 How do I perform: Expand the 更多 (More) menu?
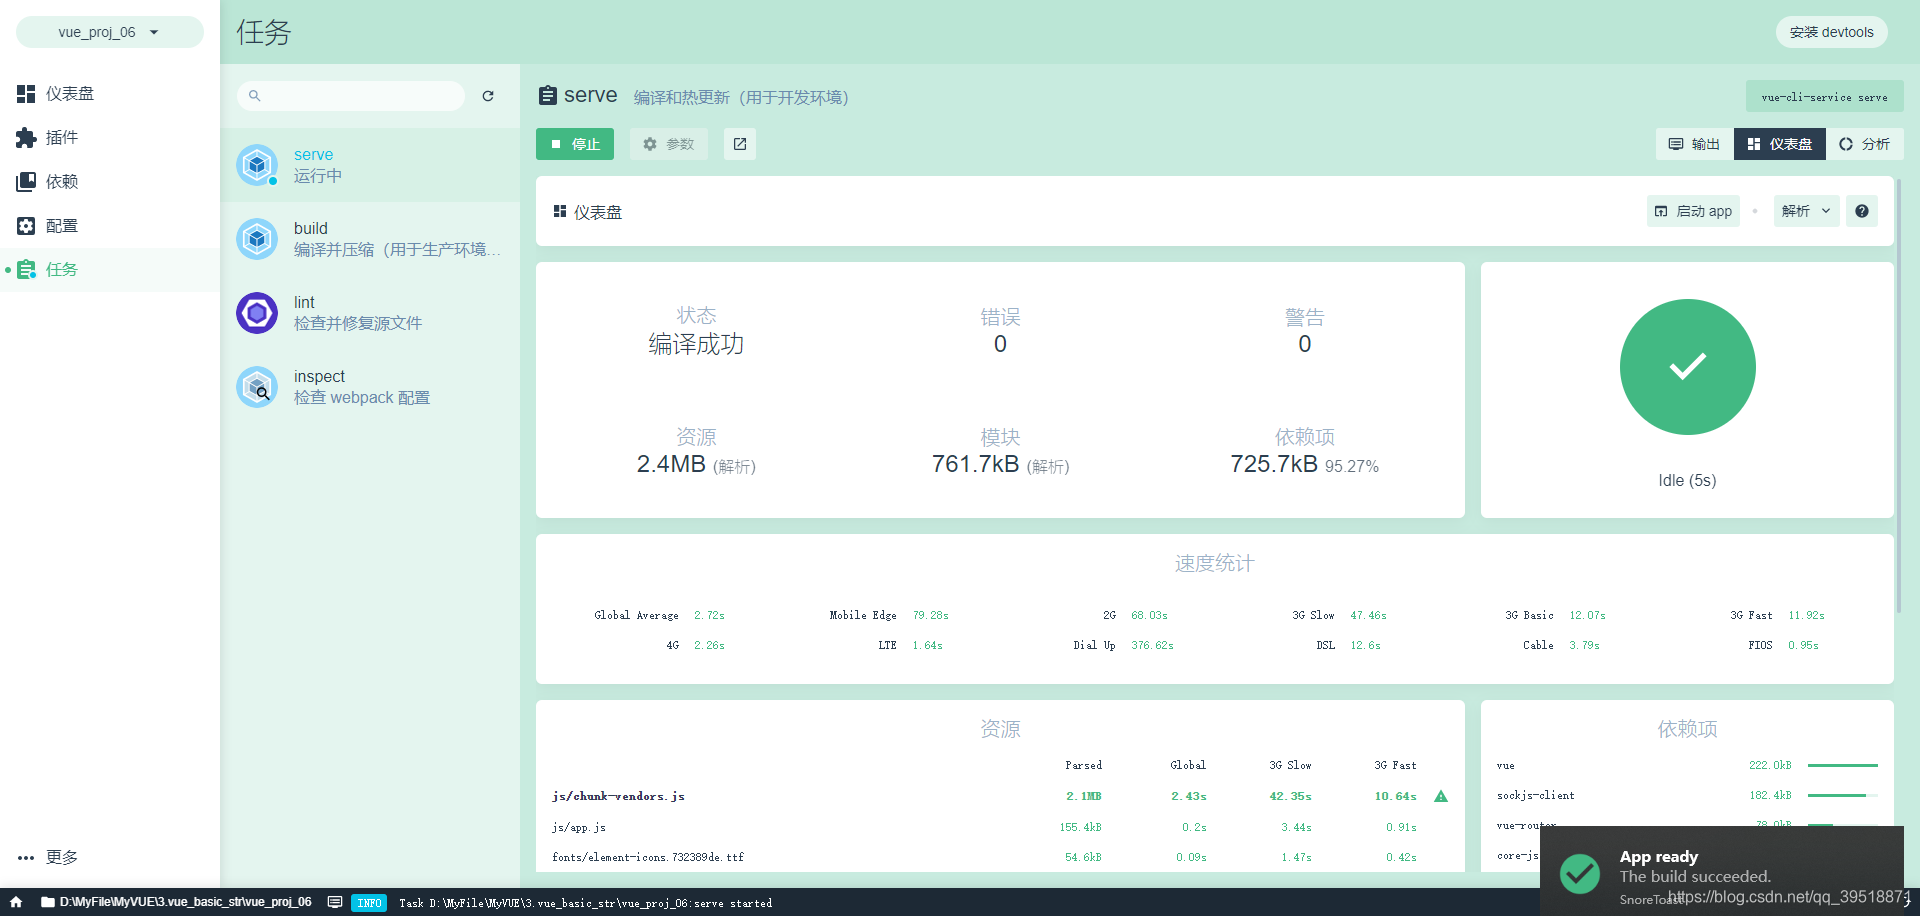click(48, 857)
